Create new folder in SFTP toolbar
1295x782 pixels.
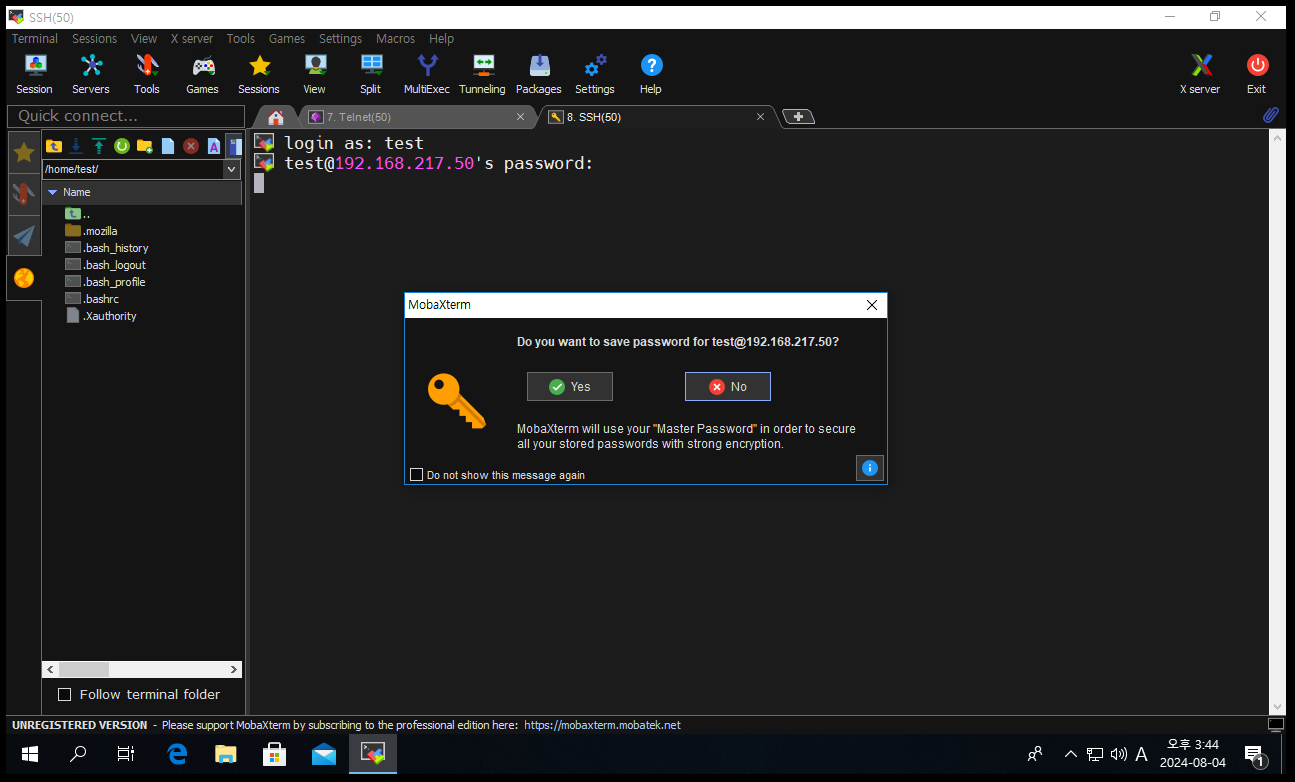point(145,146)
